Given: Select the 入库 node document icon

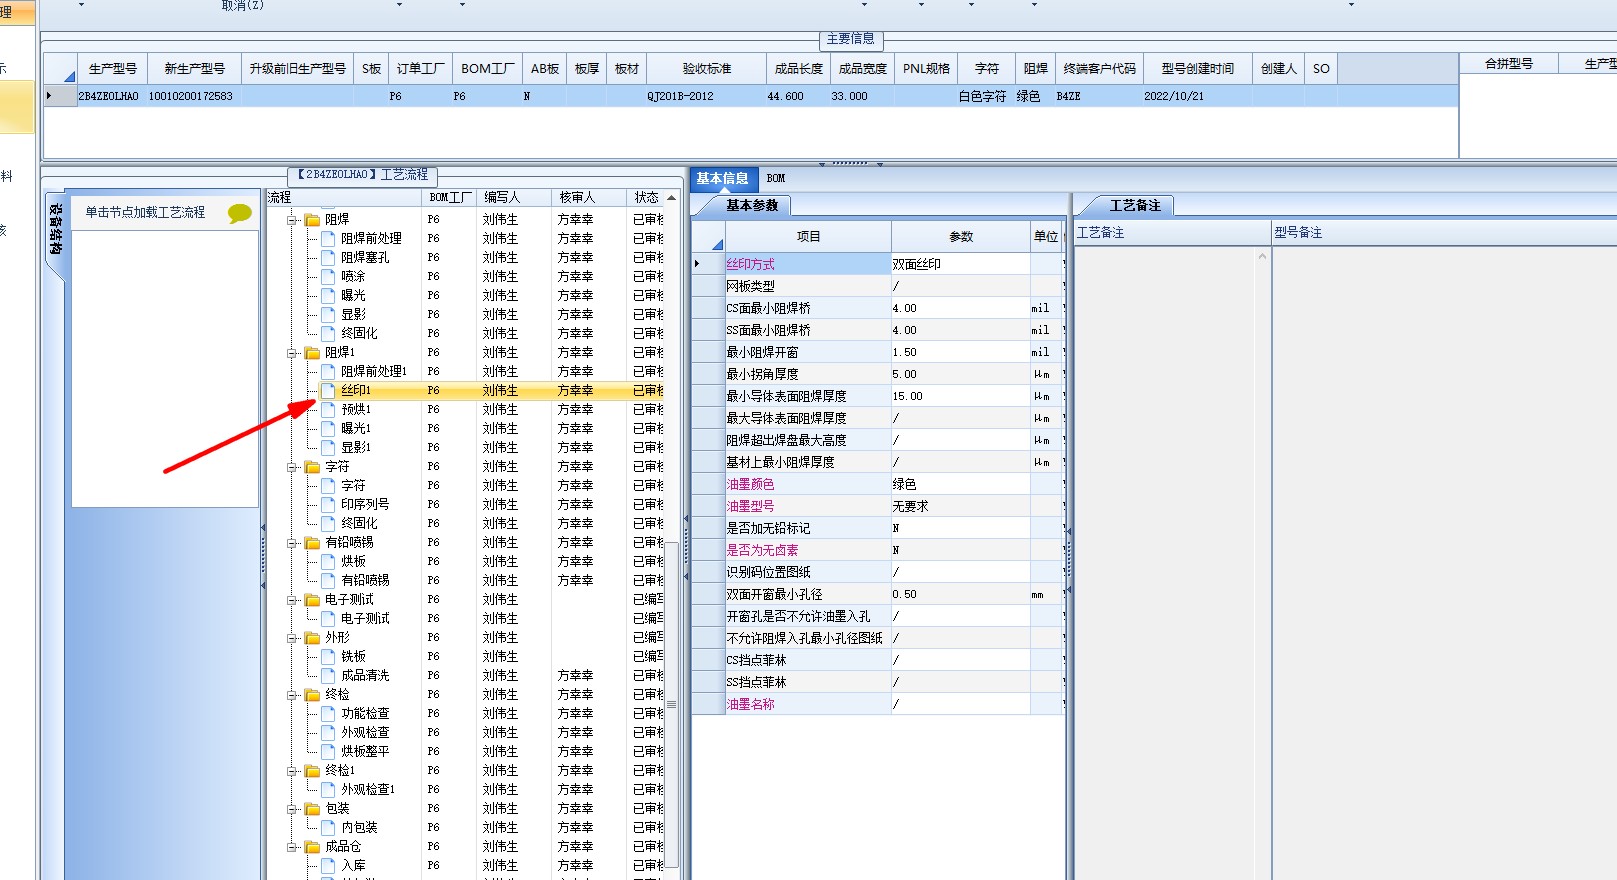Looking at the screenshot, I should click(328, 865).
